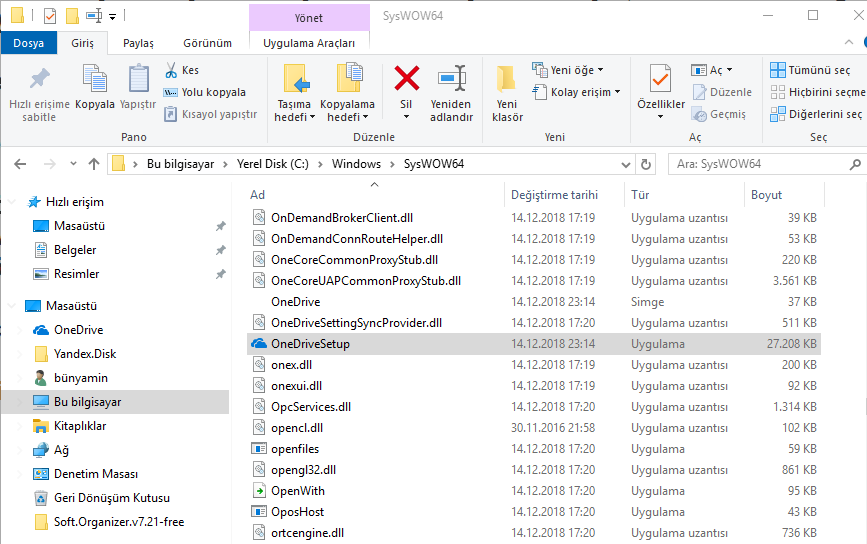
Task: Click the search magnifier icon
Action: (855, 164)
